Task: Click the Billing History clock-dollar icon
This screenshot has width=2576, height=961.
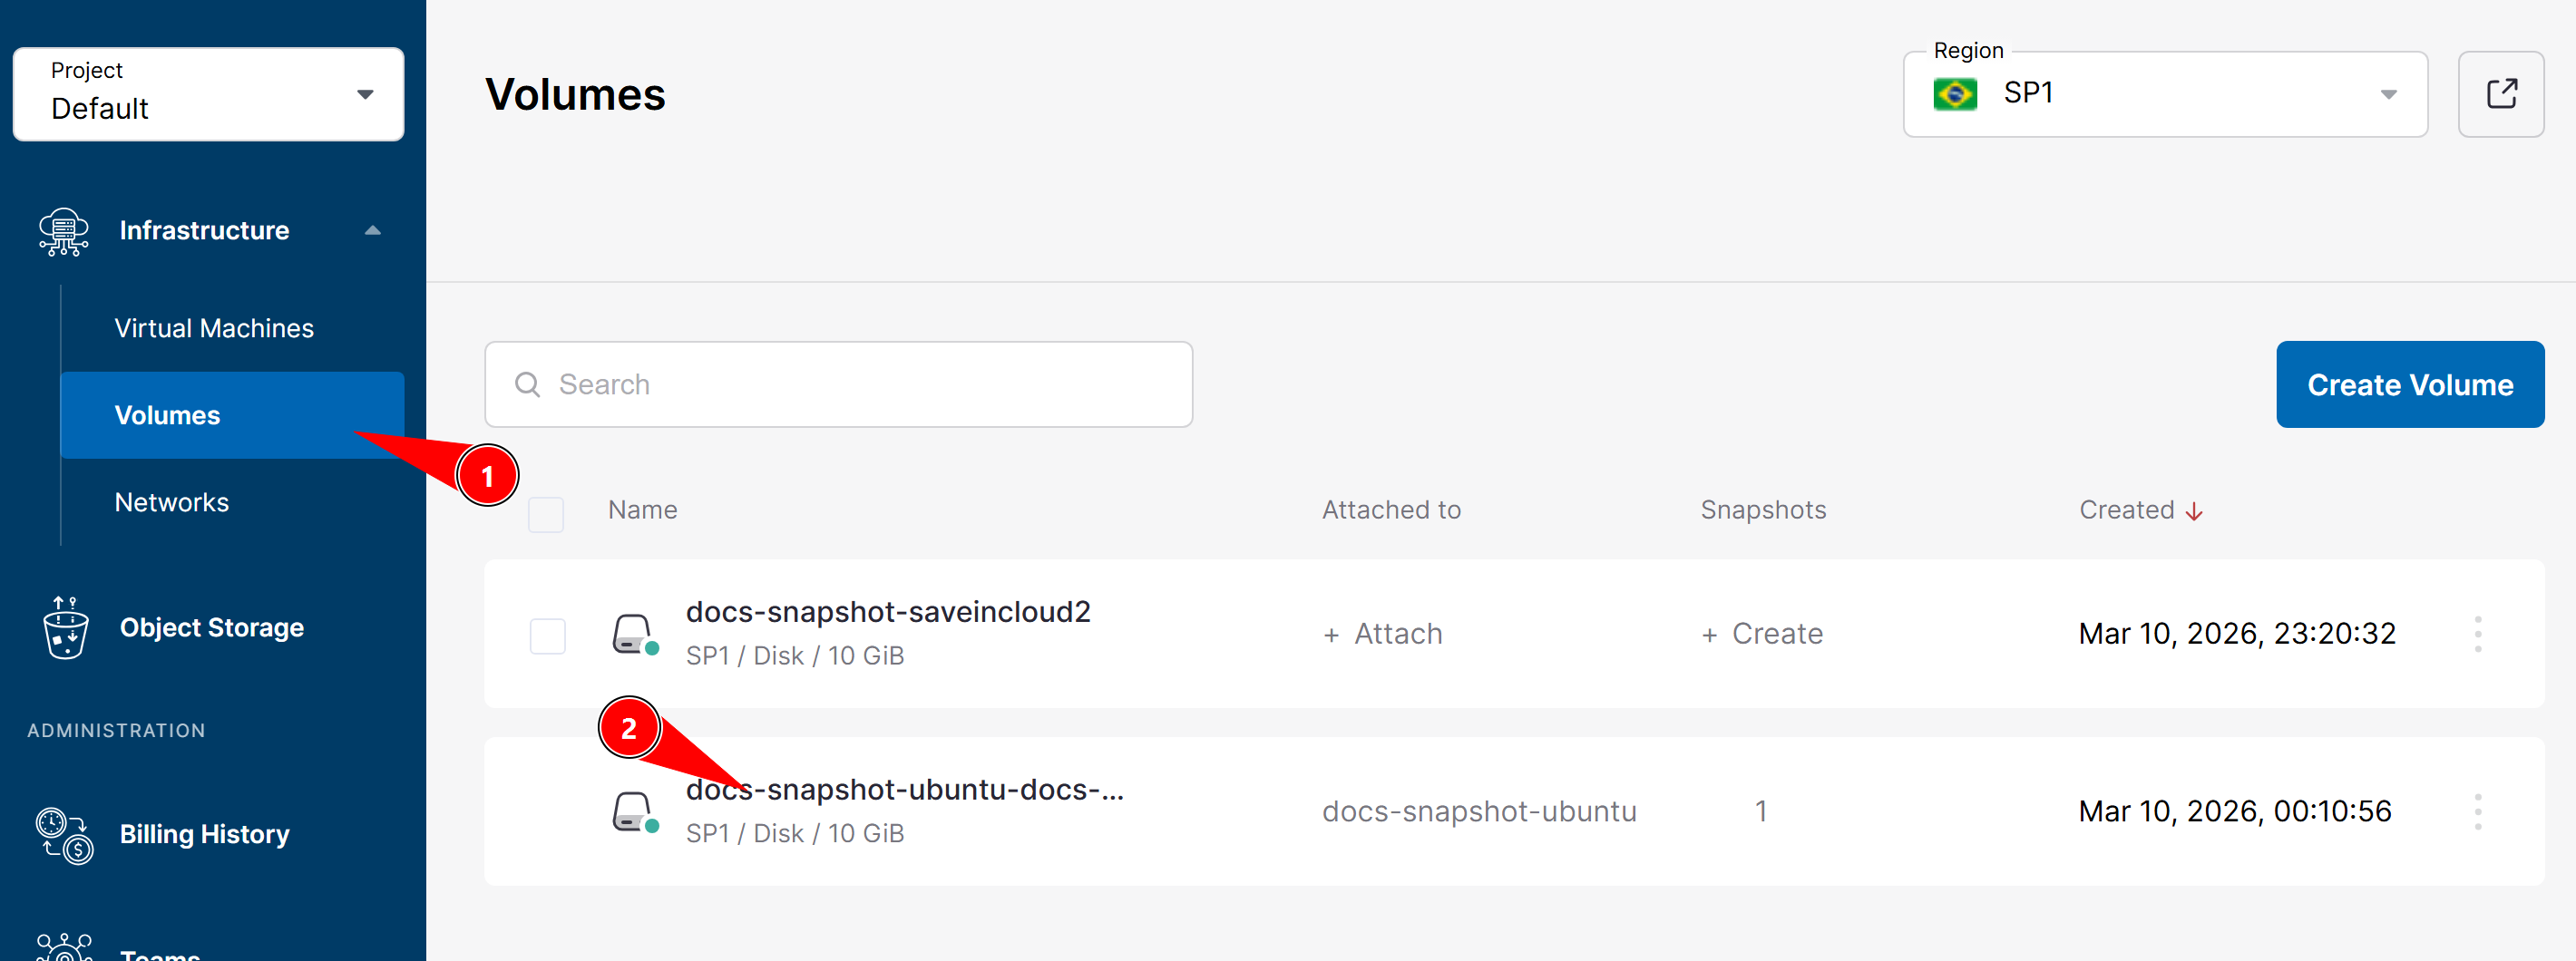Action: point(64,835)
